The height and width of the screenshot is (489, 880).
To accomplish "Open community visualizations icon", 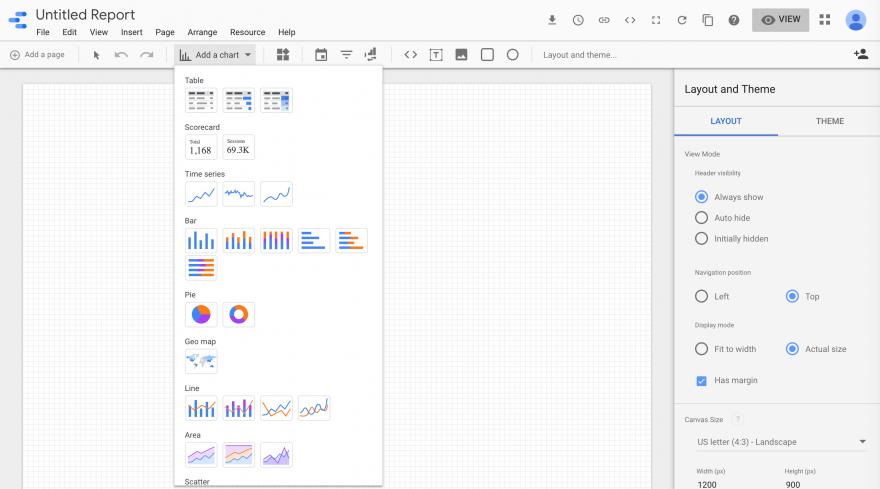I will tap(283, 54).
